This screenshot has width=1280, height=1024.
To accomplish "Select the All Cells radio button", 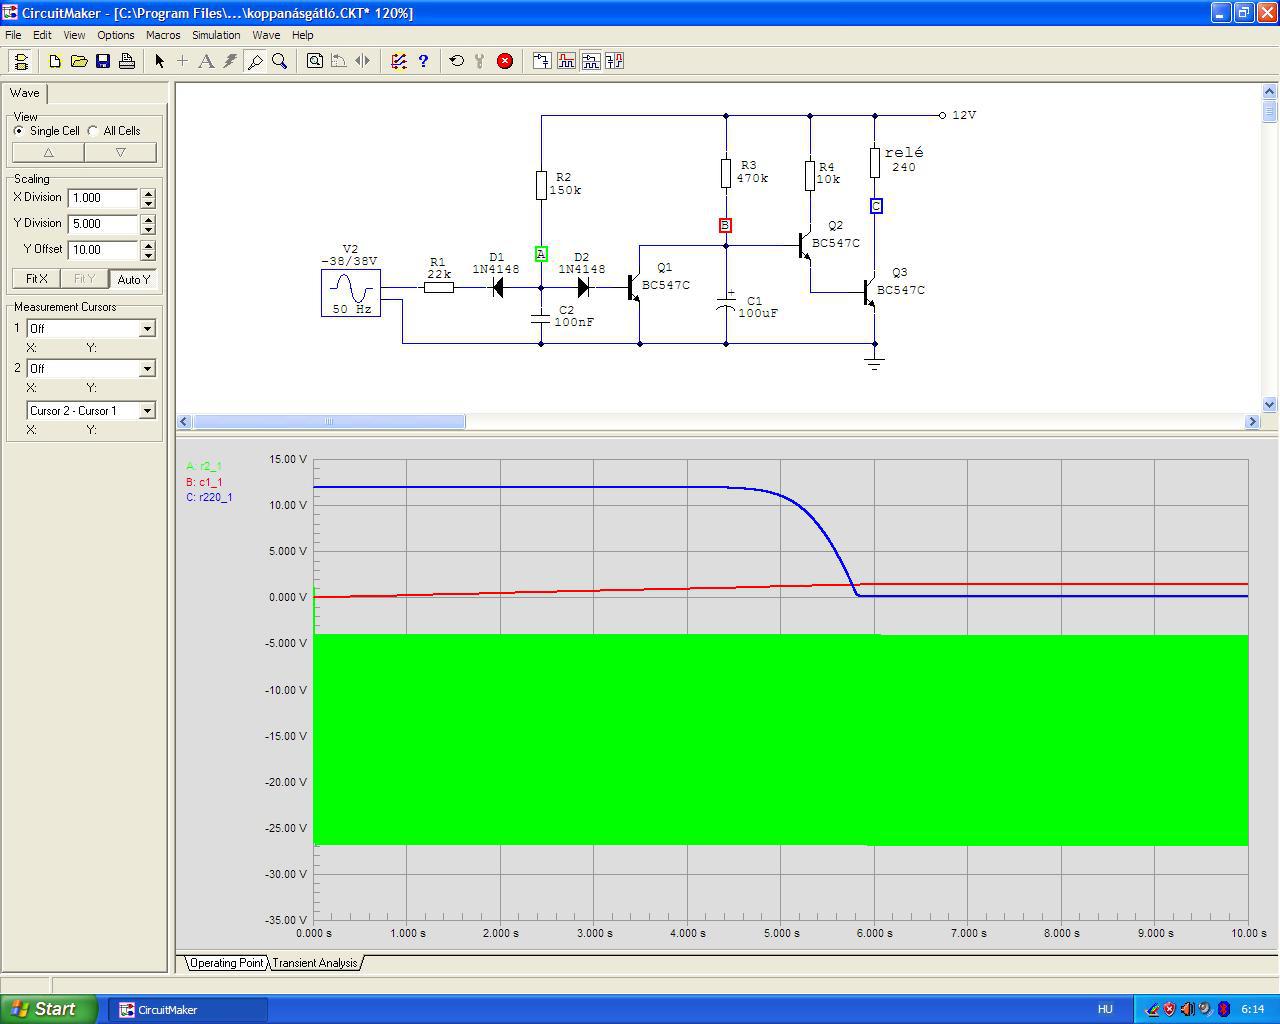I will [93, 131].
